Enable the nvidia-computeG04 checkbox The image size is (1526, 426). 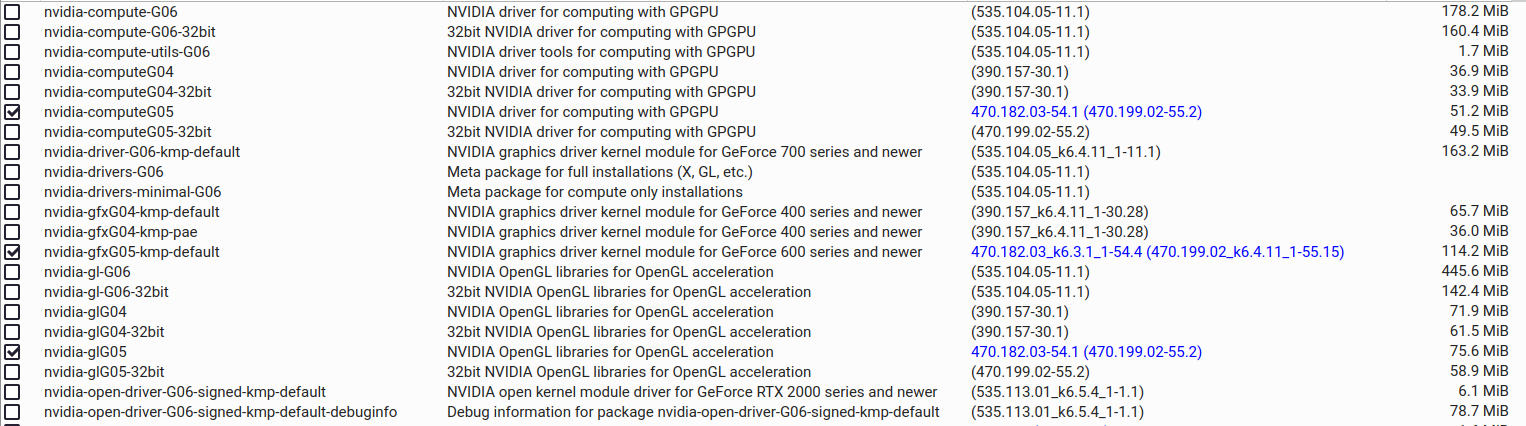12,71
